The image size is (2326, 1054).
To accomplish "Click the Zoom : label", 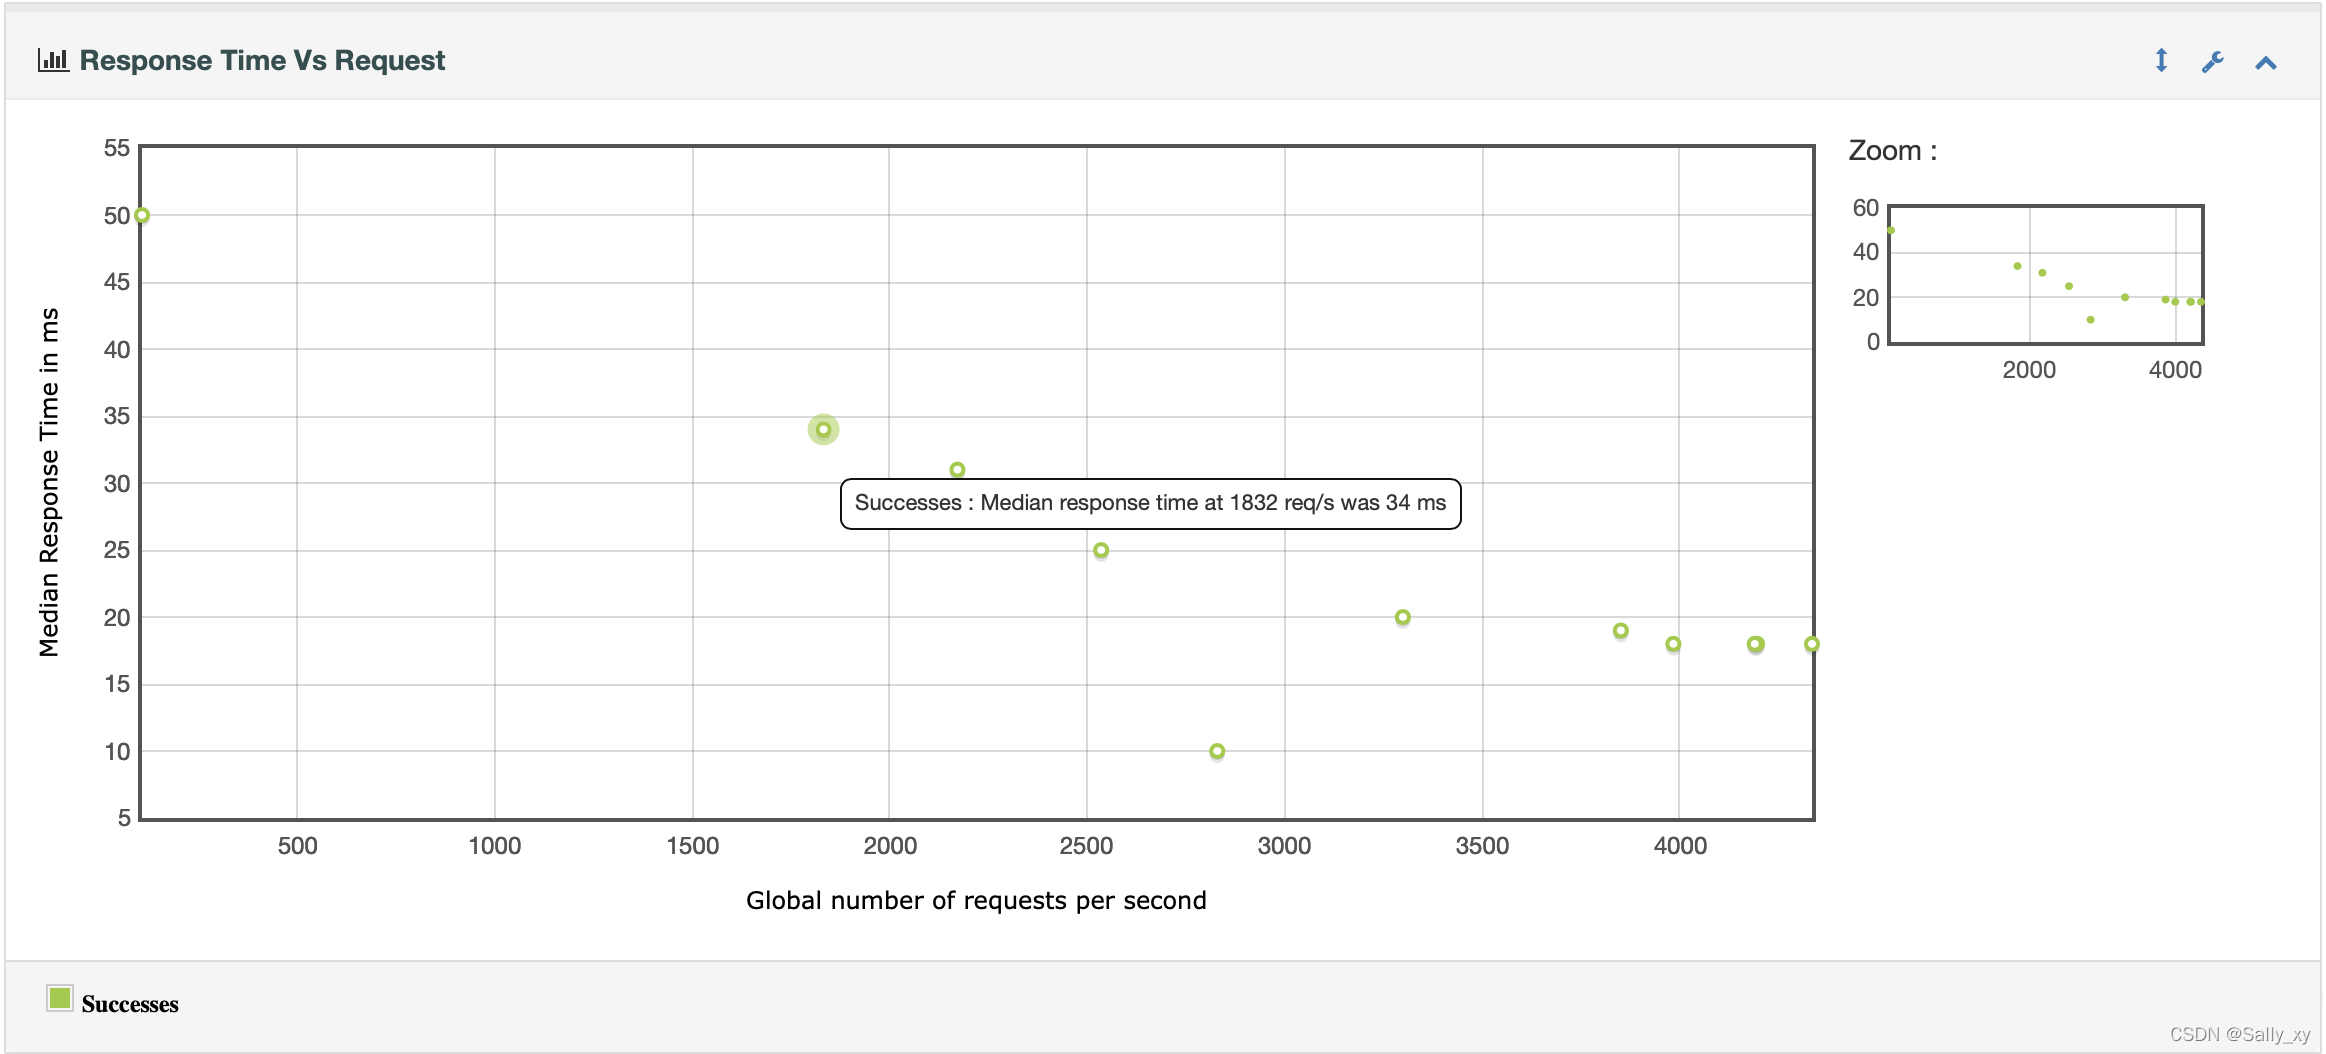I will pos(1893,151).
